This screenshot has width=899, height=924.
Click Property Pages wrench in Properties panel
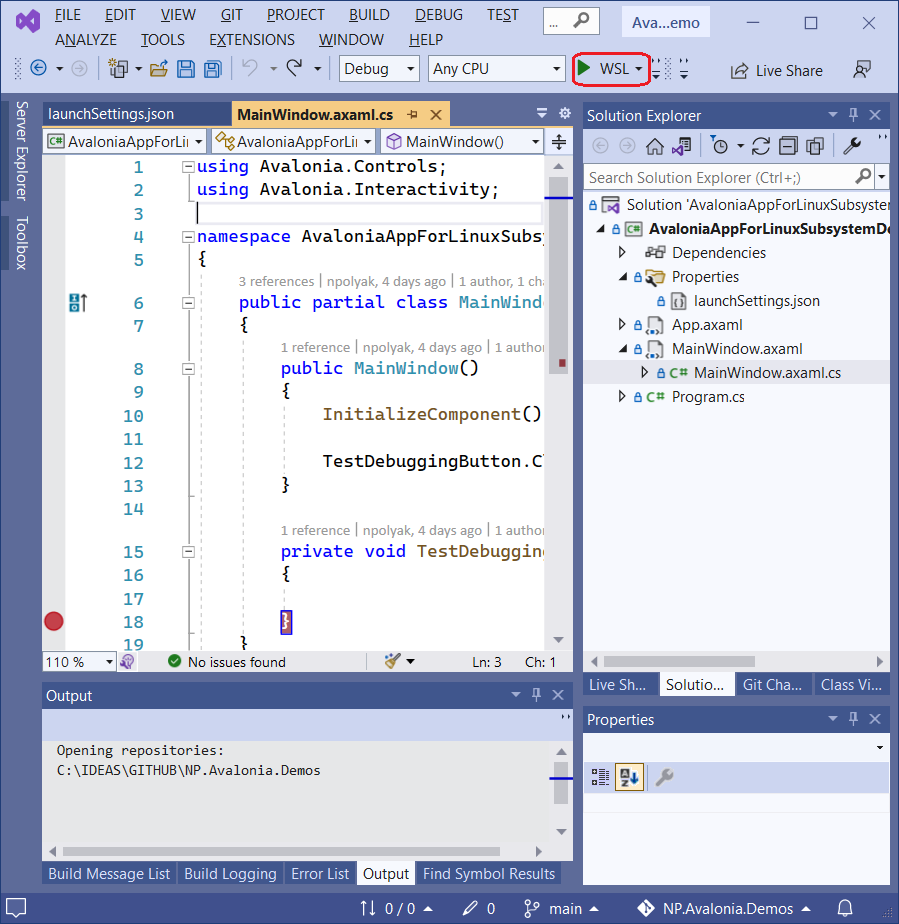coord(665,777)
